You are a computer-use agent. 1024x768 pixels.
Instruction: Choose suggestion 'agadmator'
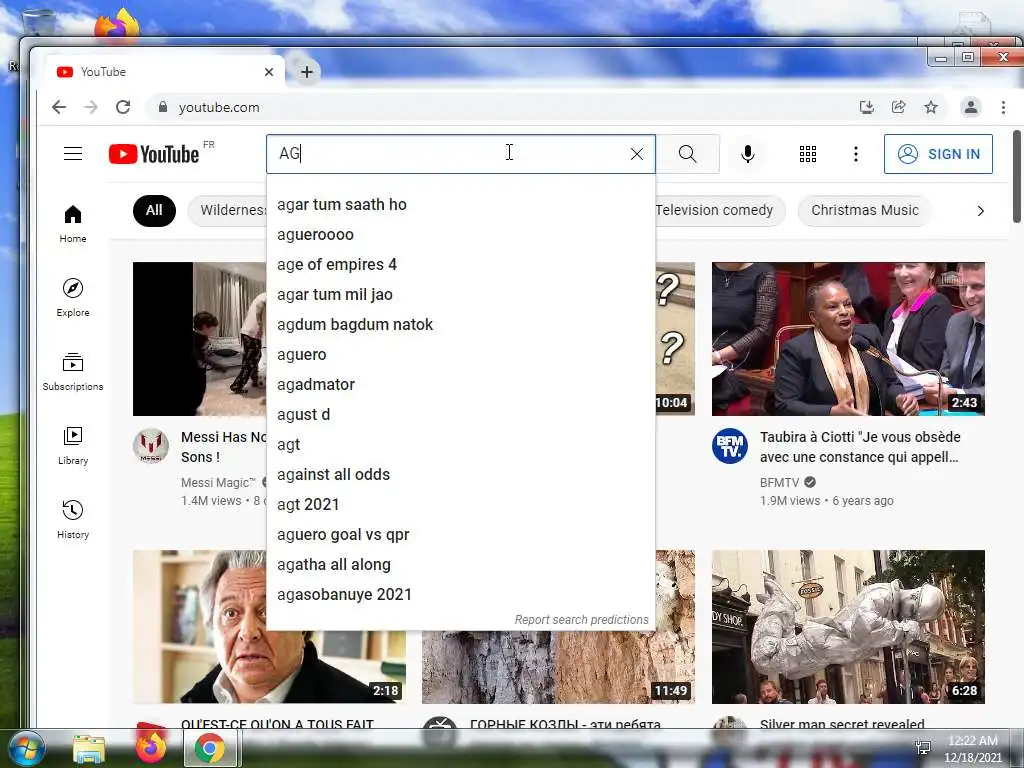[460, 385]
